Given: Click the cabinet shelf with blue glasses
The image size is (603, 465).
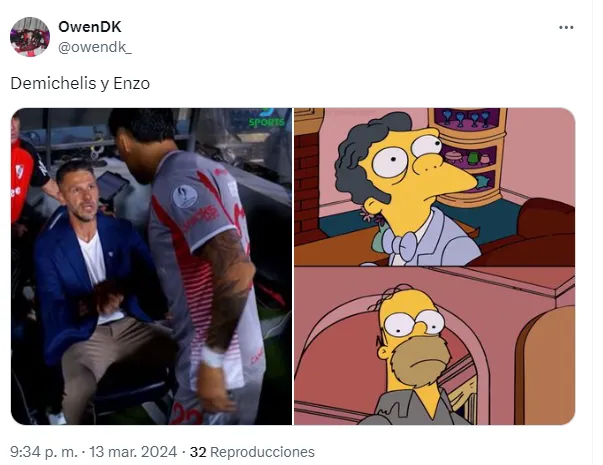Looking at the screenshot, I should point(466,118).
